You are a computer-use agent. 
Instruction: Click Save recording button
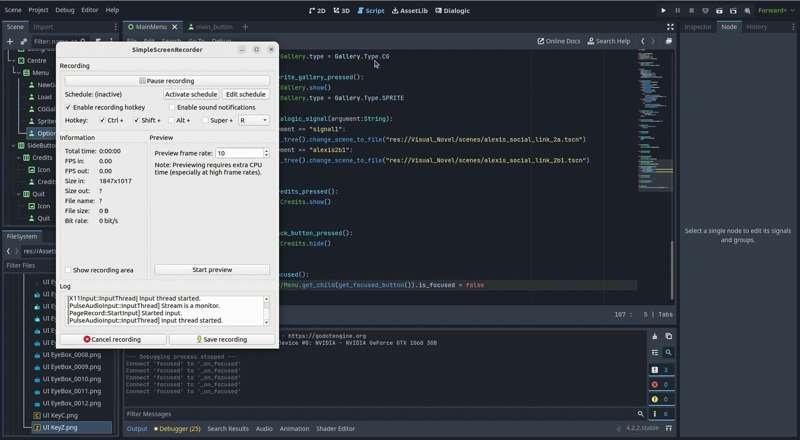click(222, 339)
